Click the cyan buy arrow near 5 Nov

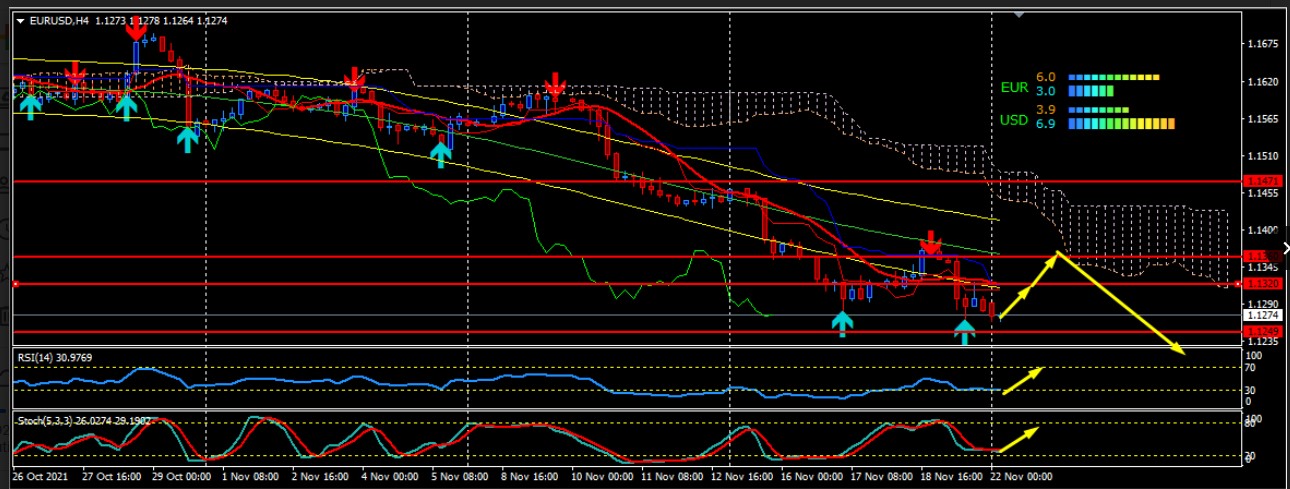pyautogui.click(x=440, y=153)
